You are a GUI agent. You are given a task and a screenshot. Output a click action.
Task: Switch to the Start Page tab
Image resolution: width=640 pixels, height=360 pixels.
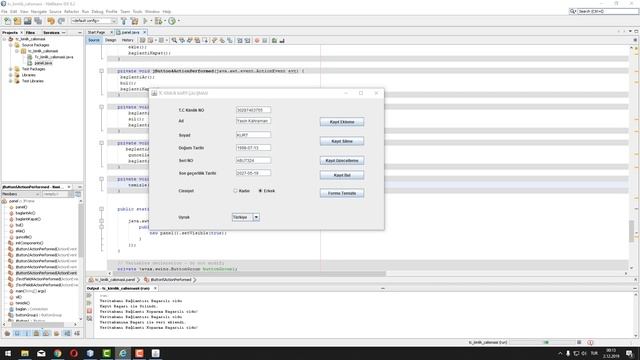(x=97, y=32)
